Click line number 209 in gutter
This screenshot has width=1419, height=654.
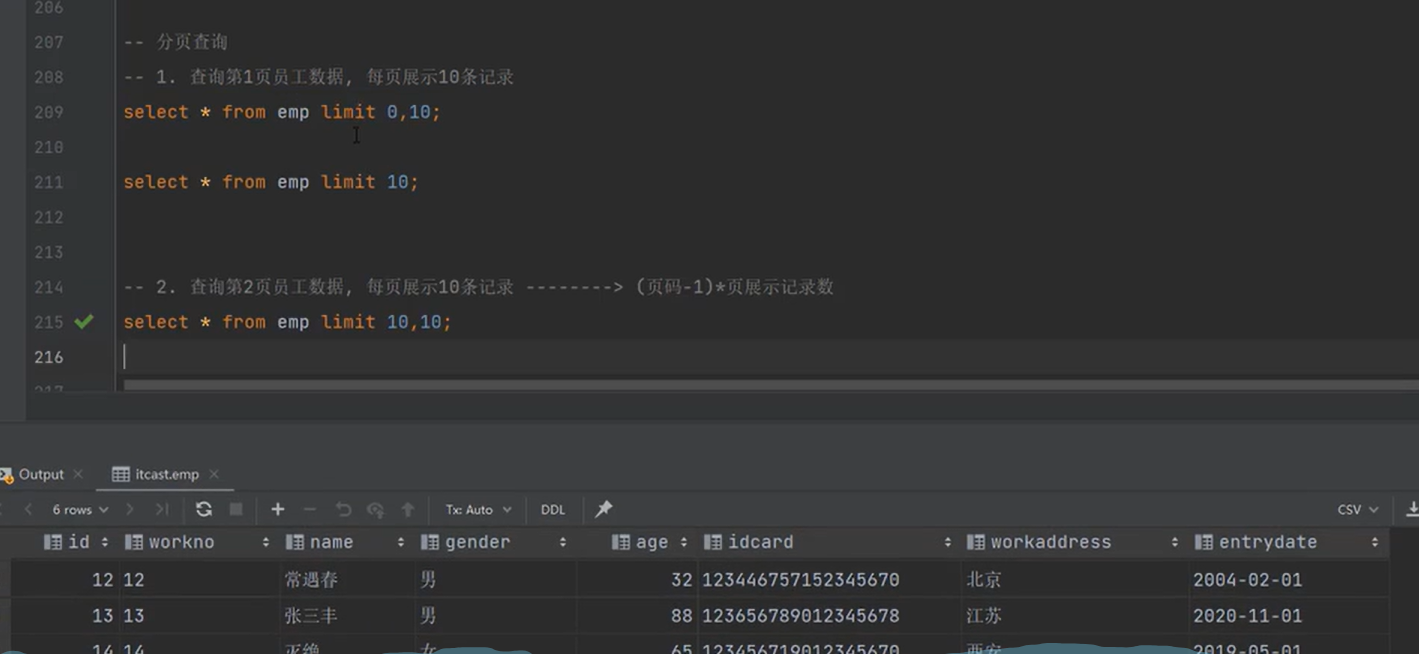click(x=49, y=112)
